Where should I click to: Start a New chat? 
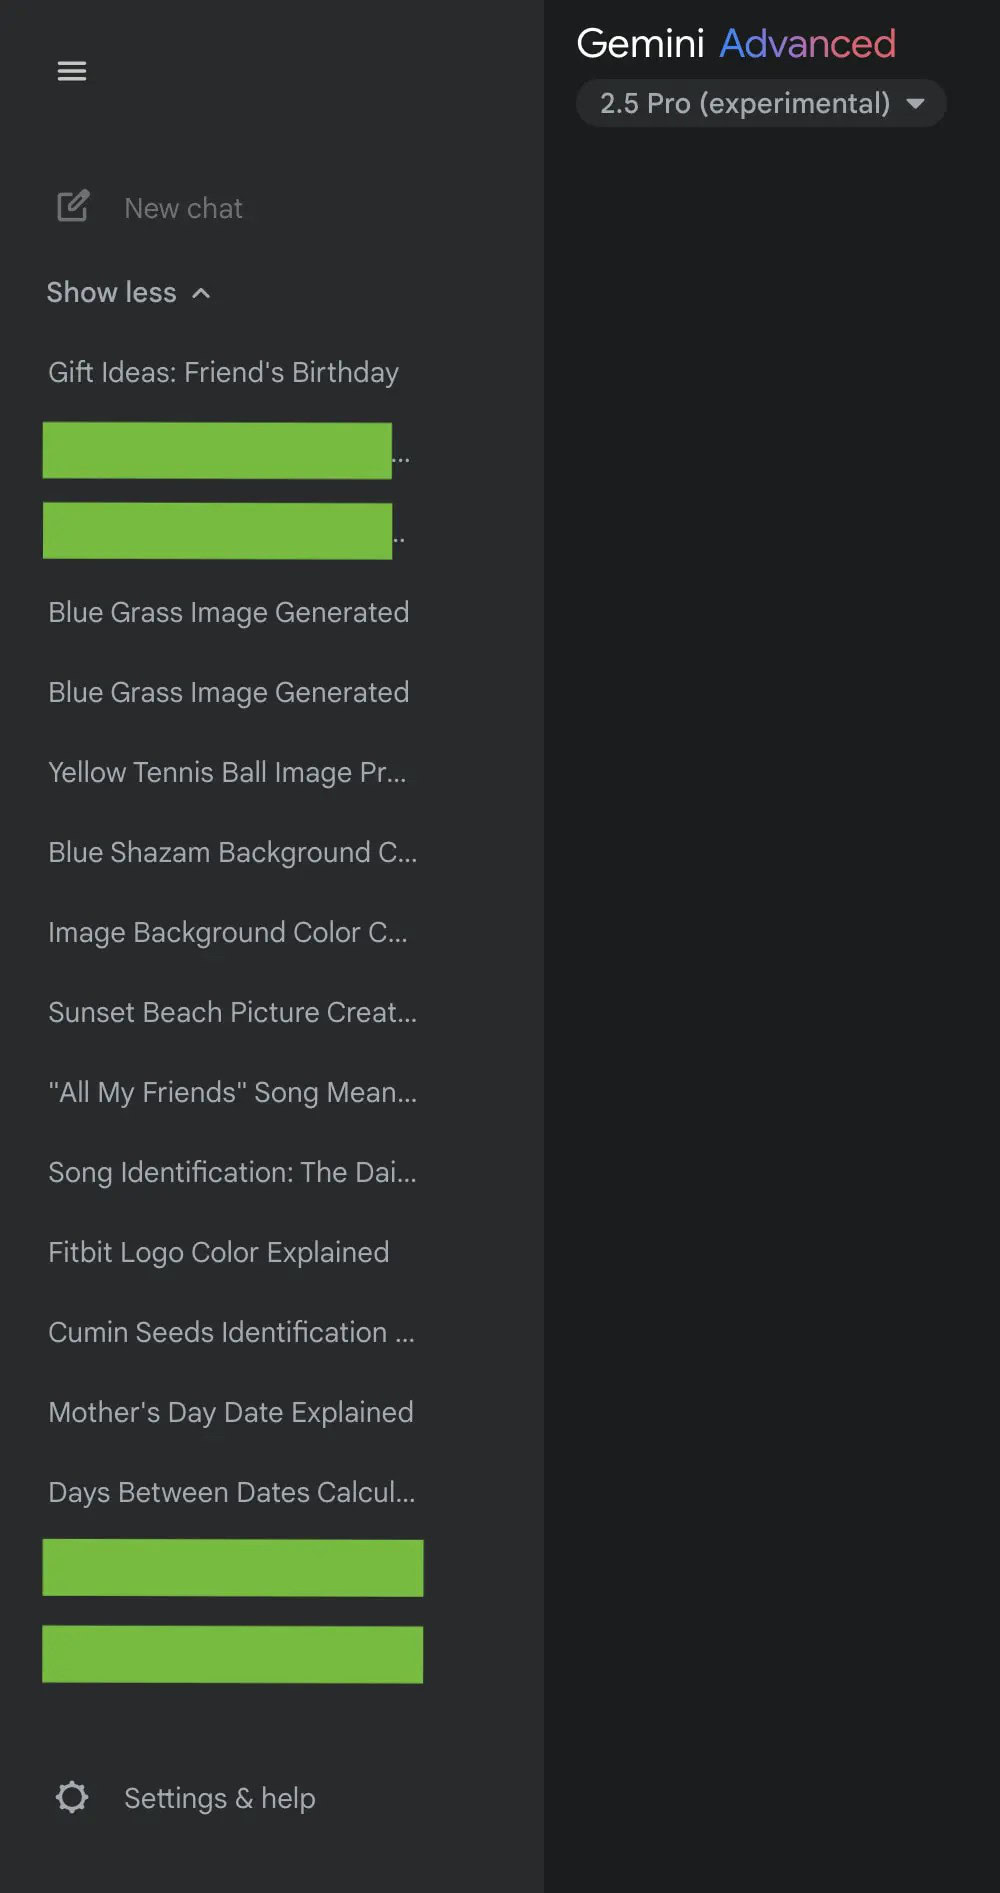(x=183, y=208)
